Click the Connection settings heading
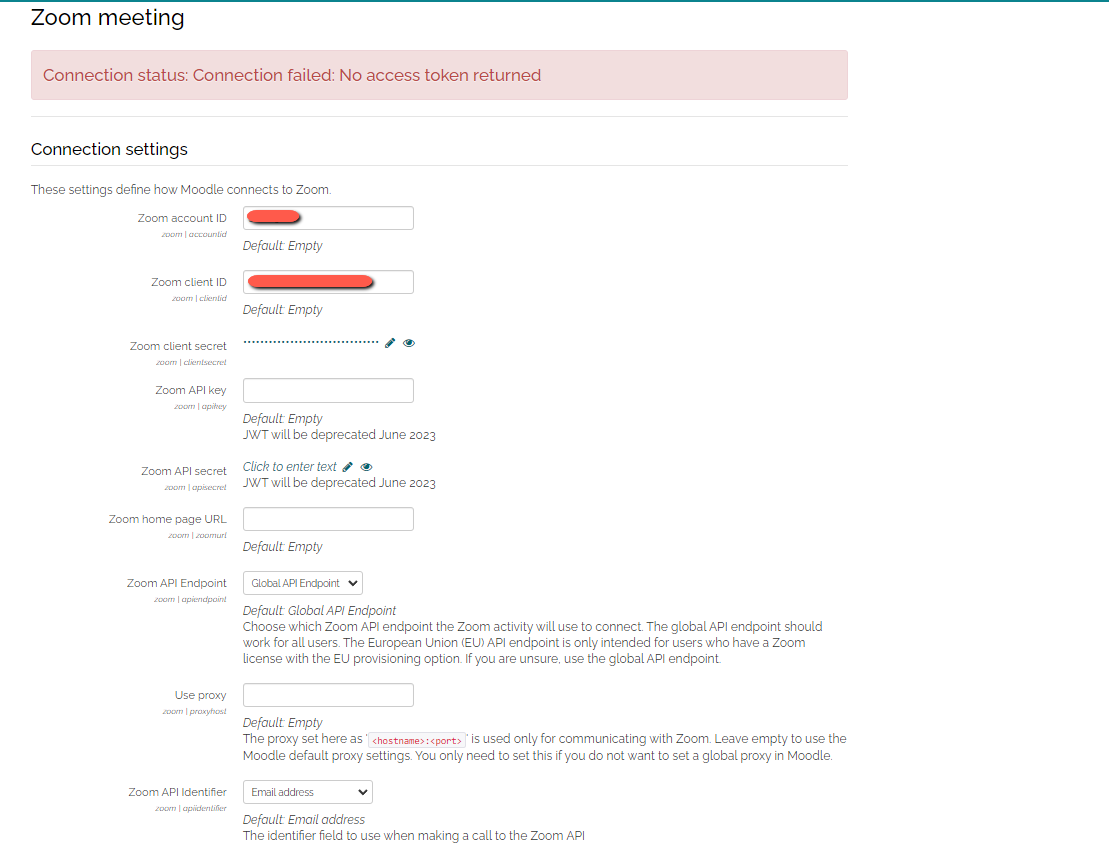Image resolution: width=1109 pixels, height=866 pixels. tap(109, 148)
